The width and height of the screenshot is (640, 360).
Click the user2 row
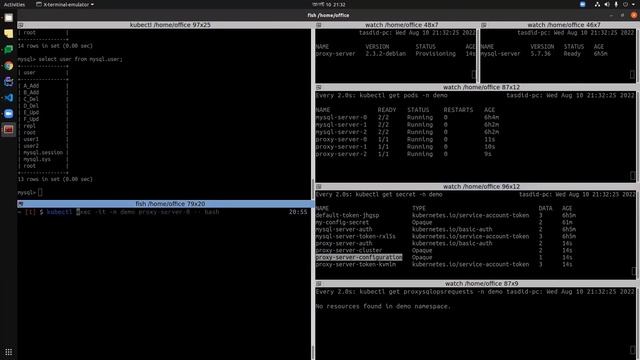click(x=31, y=146)
